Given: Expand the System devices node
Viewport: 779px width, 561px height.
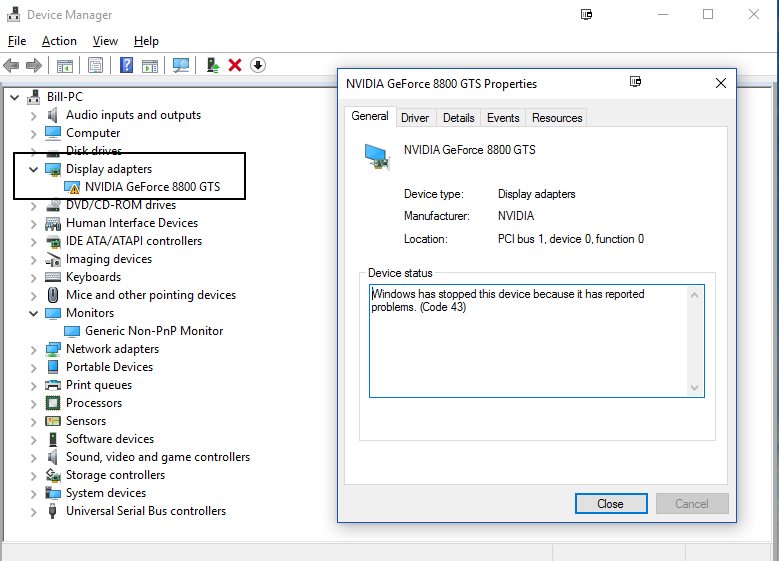Looking at the screenshot, I should [x=33, y=493].
